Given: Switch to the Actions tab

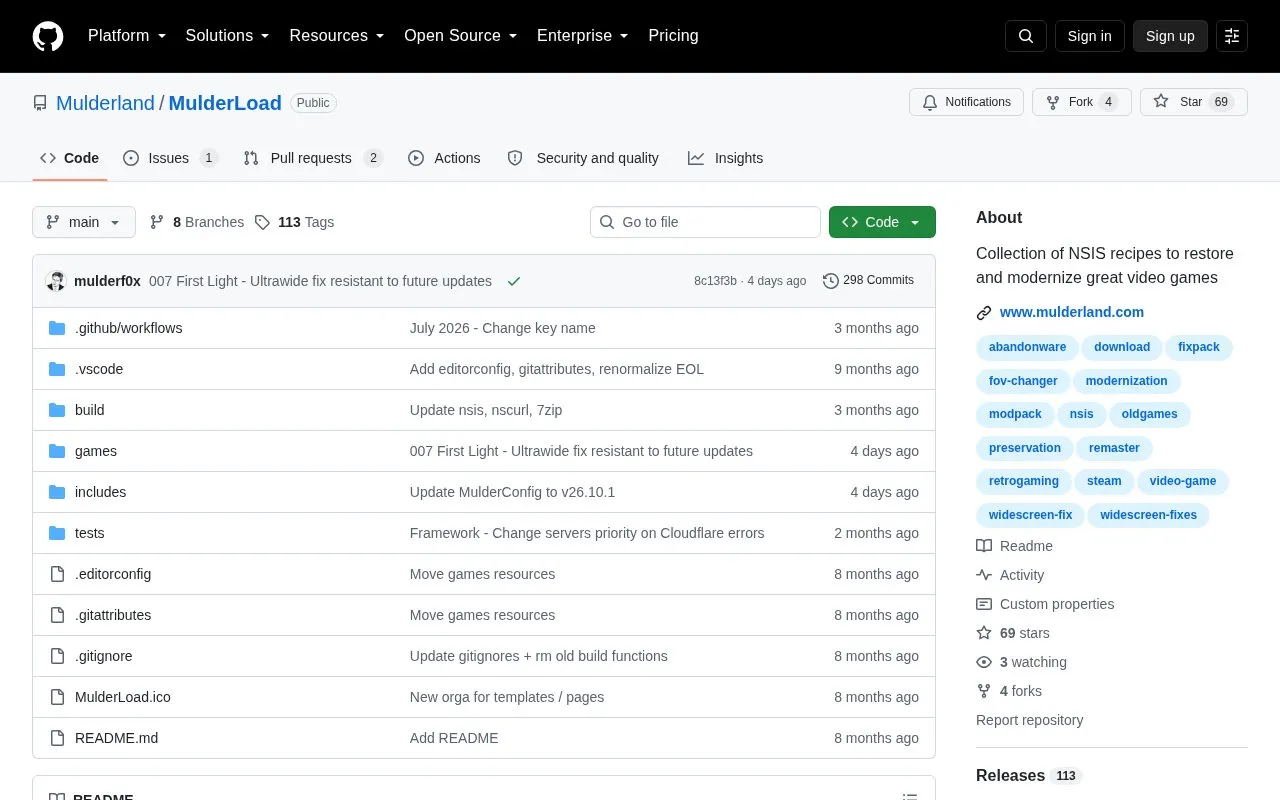Looking at the screenshot, I should (x=444, y=158).
